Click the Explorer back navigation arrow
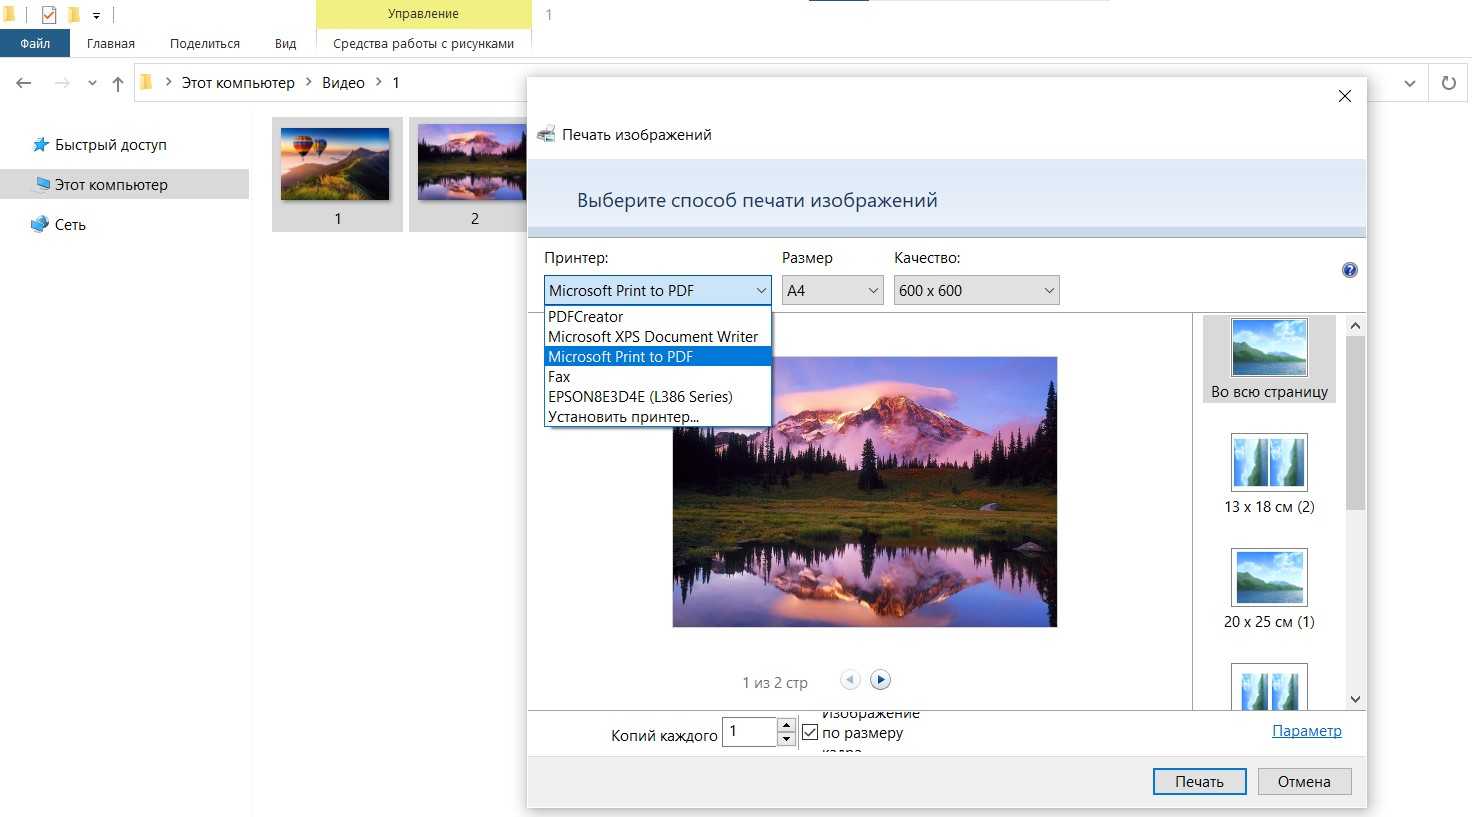 click(24, 83)
